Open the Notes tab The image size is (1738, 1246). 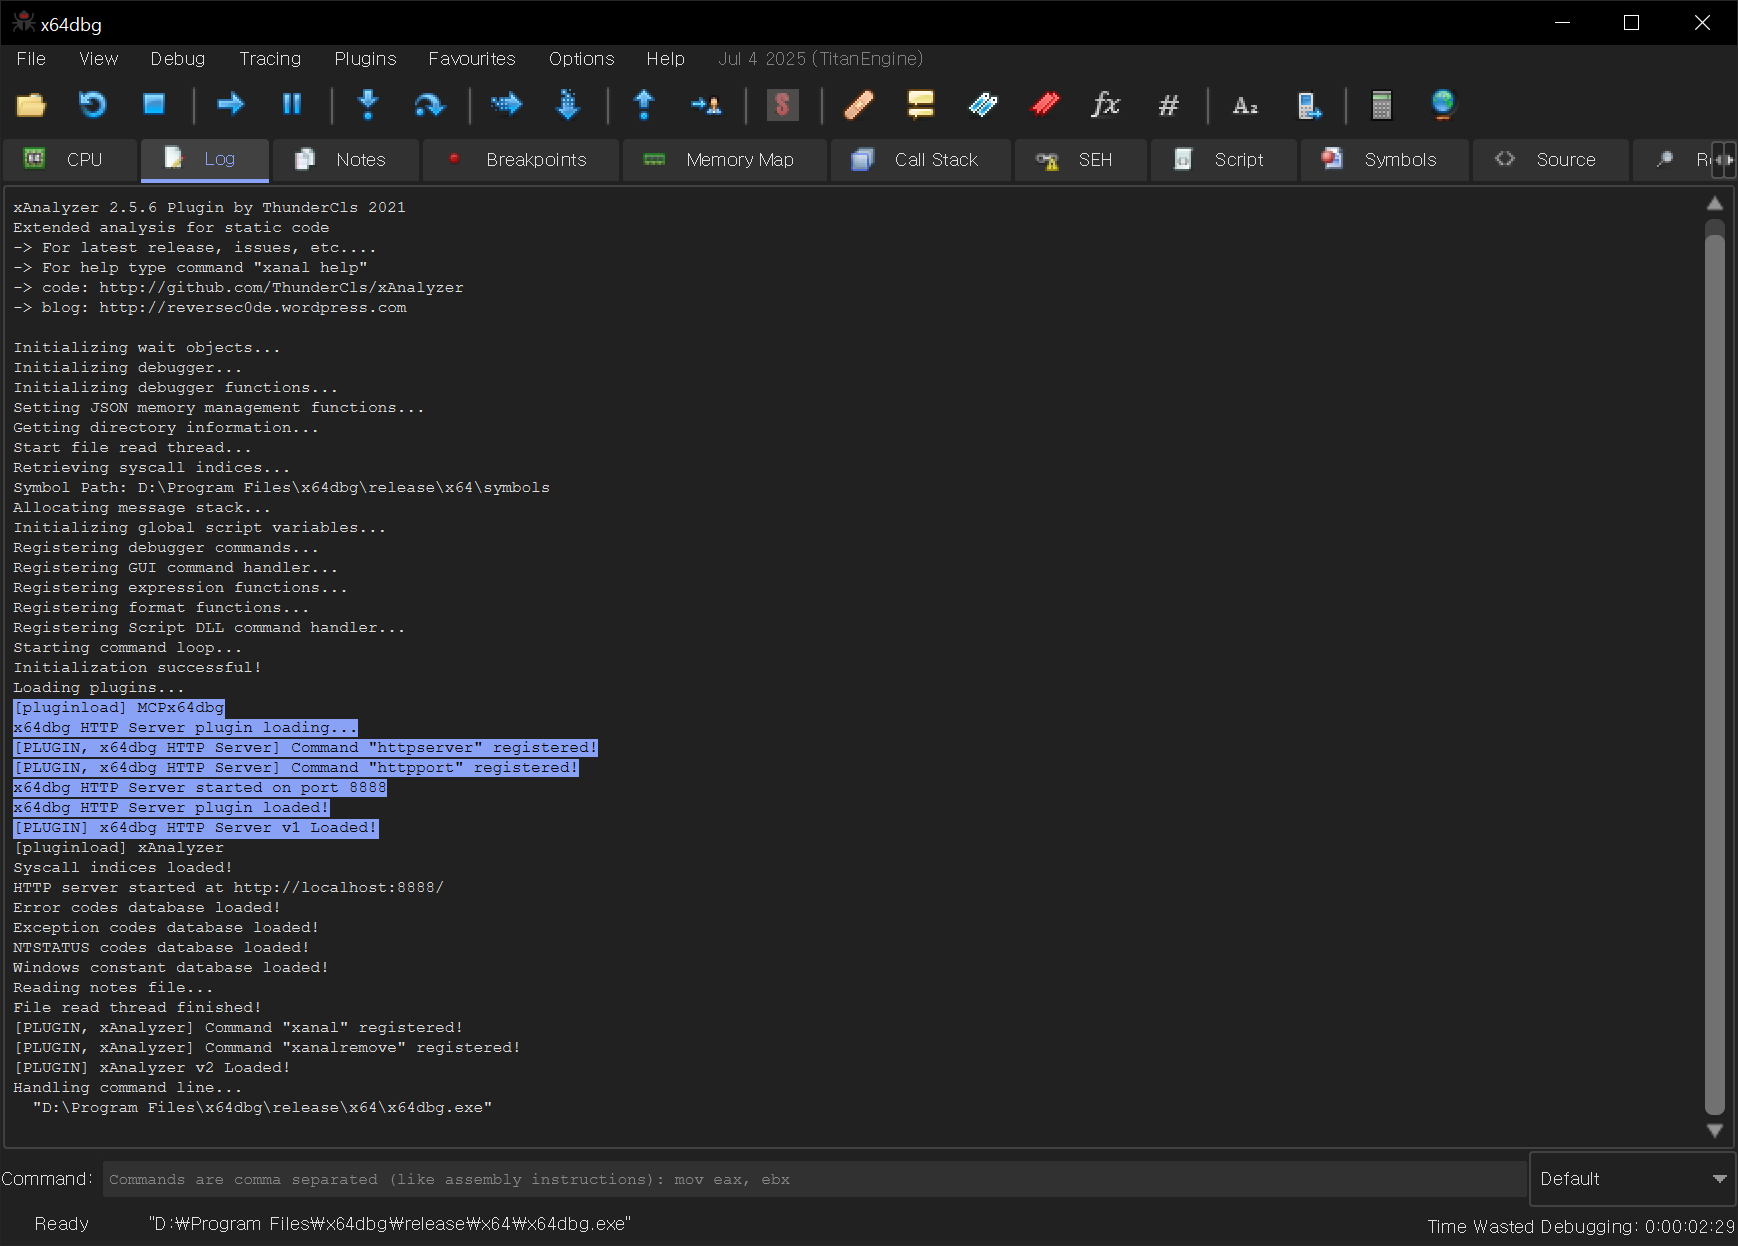(x=346, y=160)
